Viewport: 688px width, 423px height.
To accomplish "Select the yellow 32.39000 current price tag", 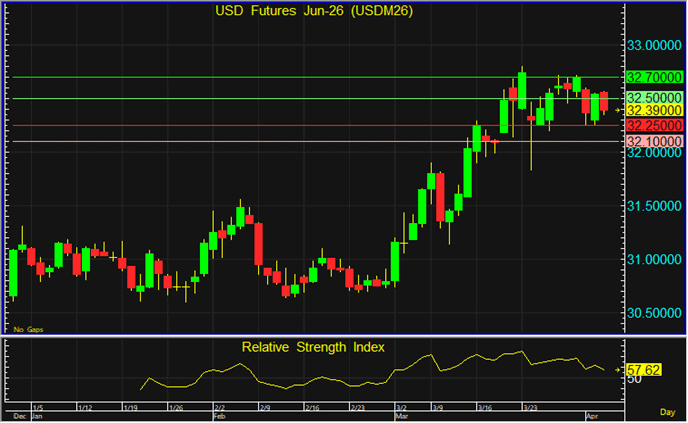I will click(x=654, y=110).
